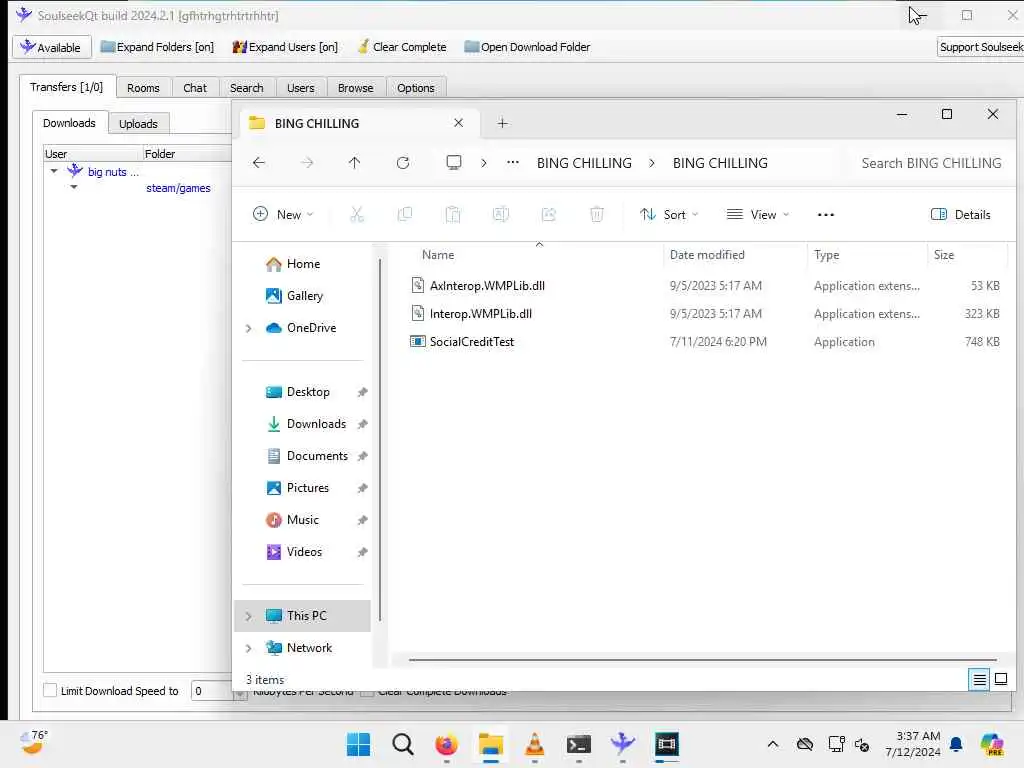Select the Interop.WMPLib.dll file
Image resolution: width=1024 pixels, height=768 pixels.
[704, 313]
